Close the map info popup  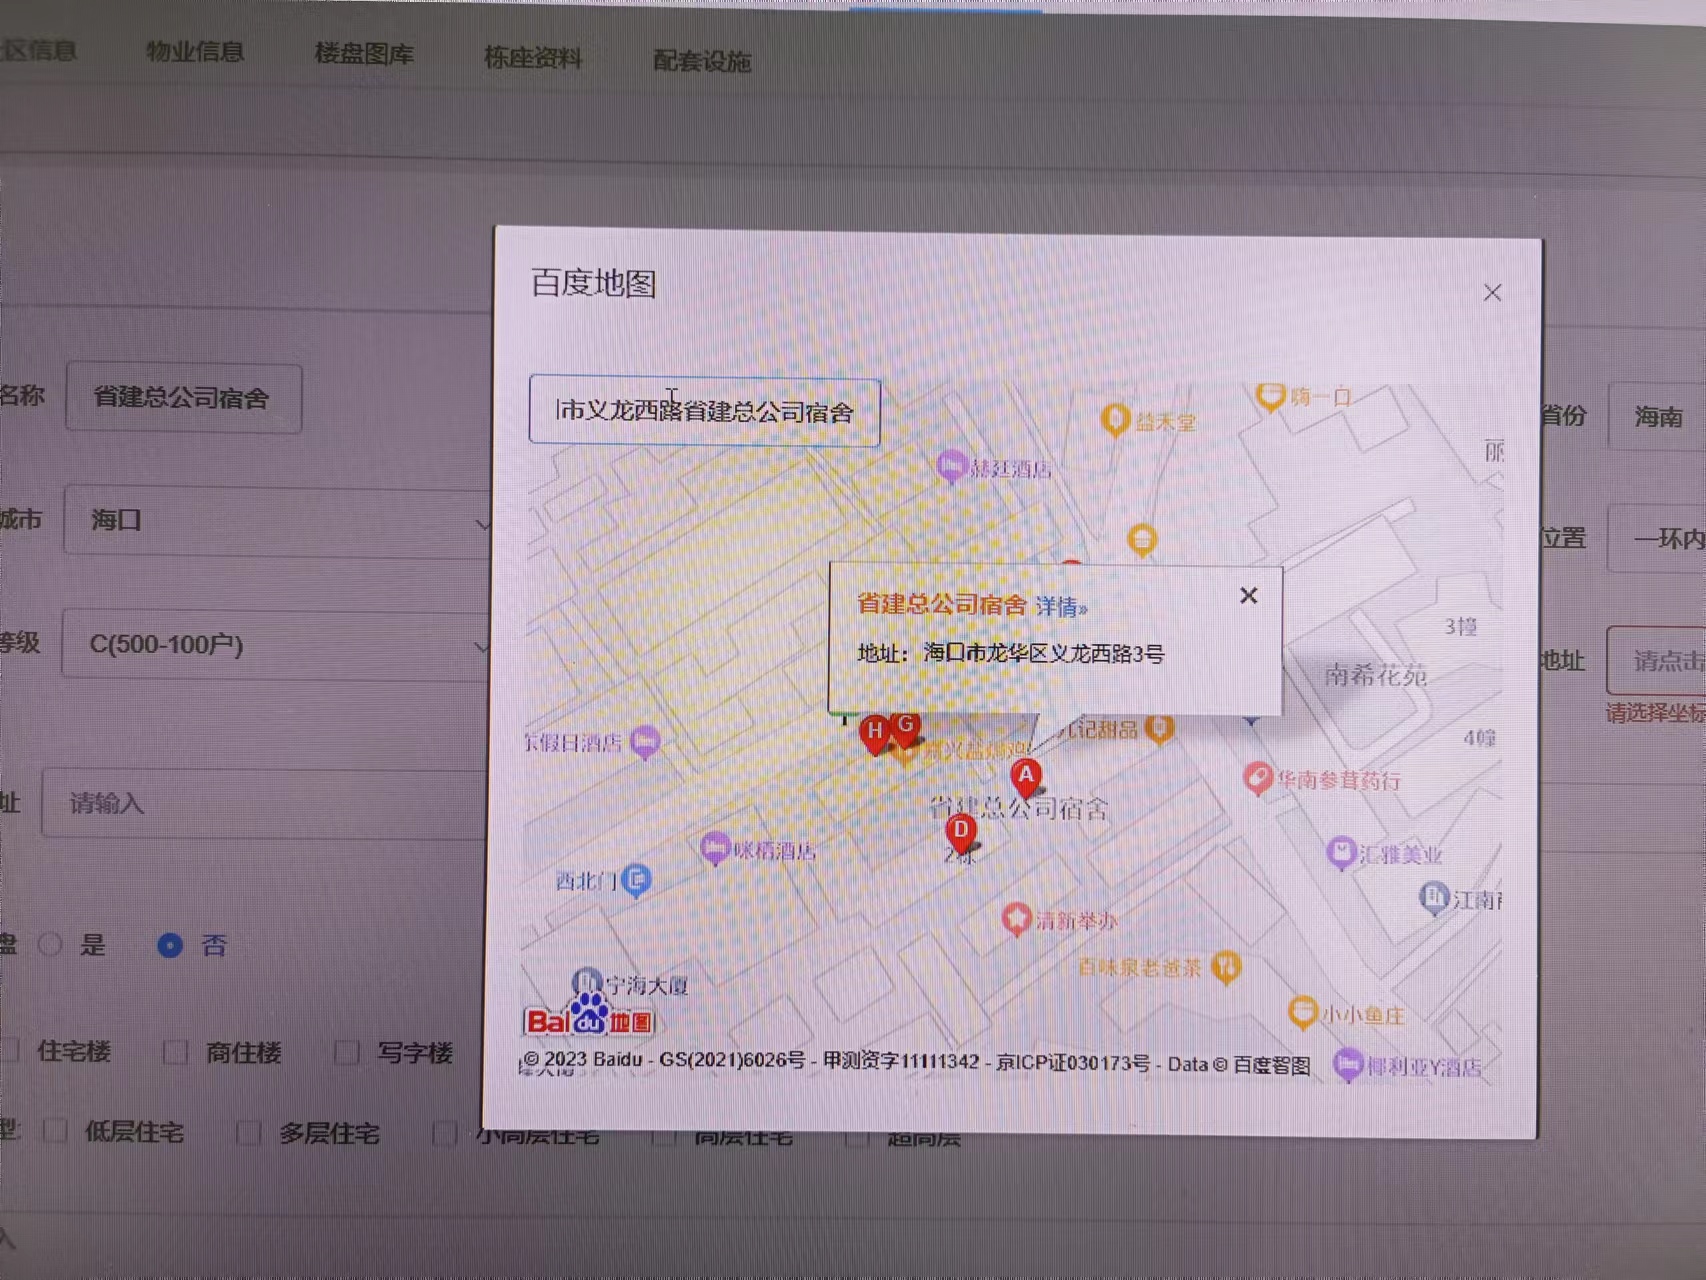(x=1248, y=596)
